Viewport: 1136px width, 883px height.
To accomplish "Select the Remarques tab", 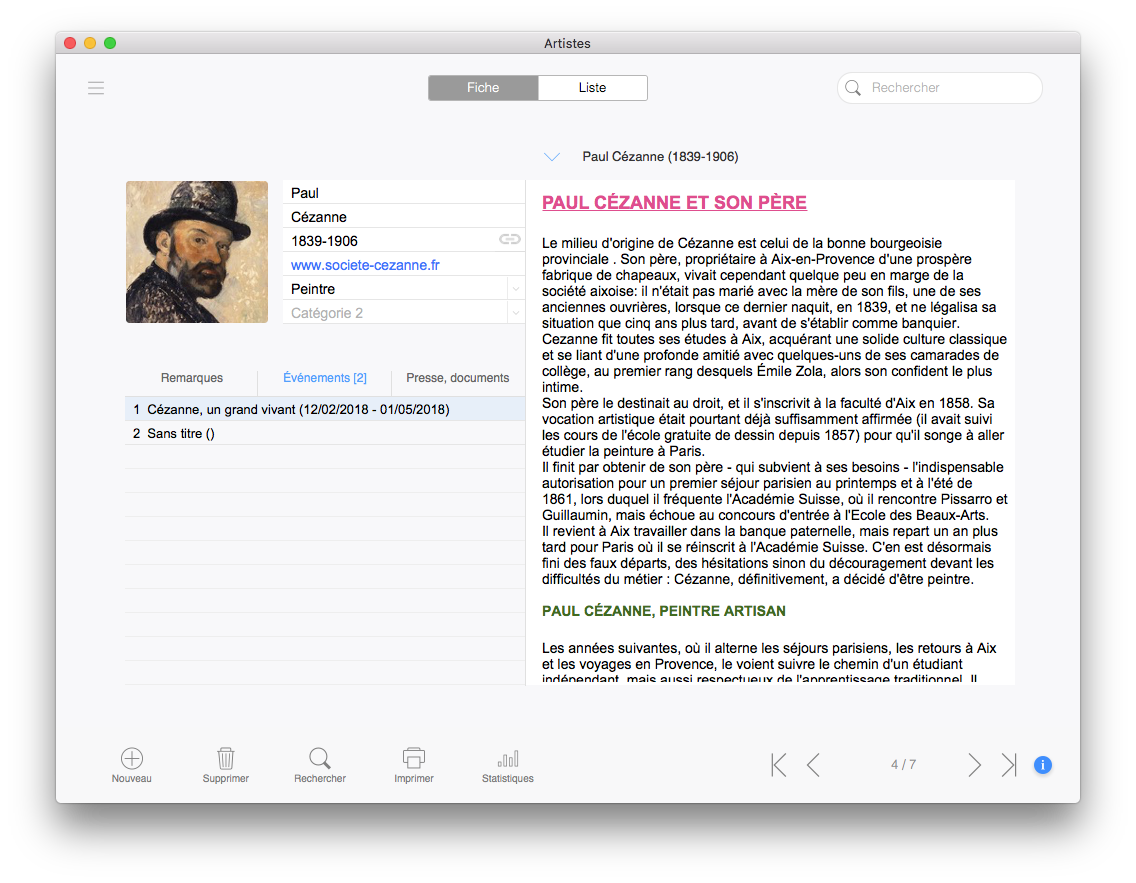I will tap(192, 378).
